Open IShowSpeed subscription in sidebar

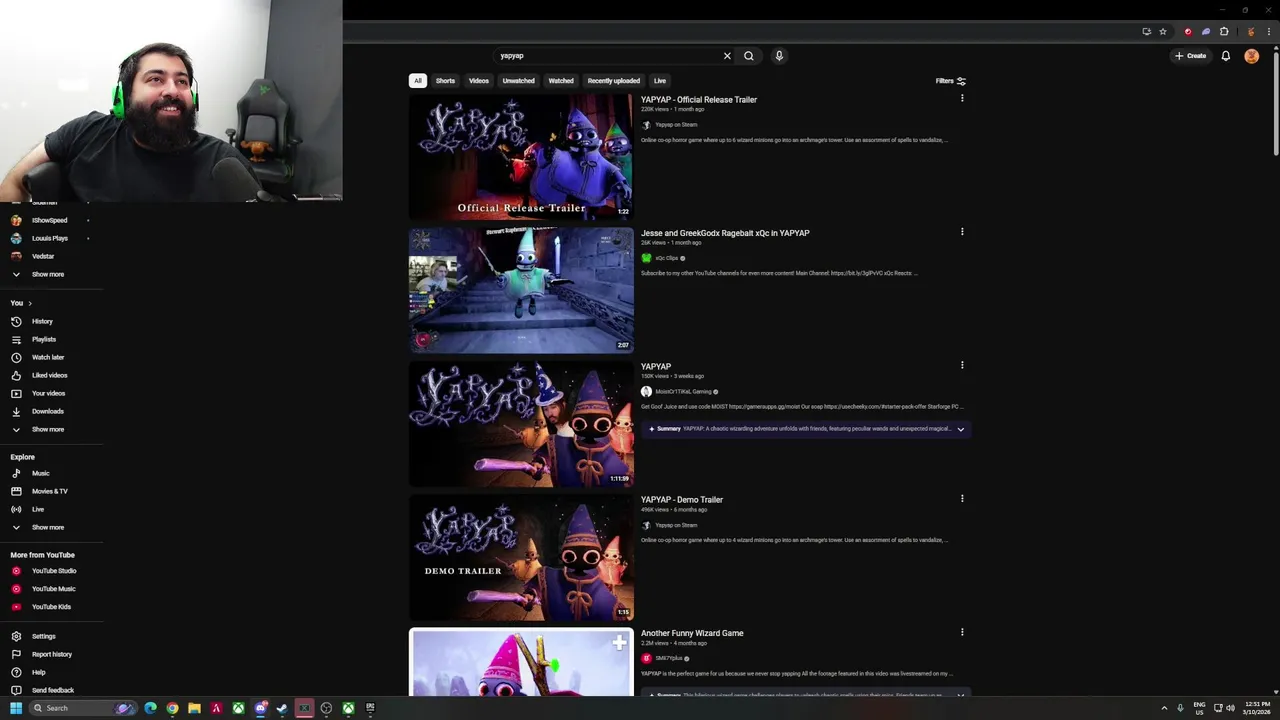(x=49, y=220)
